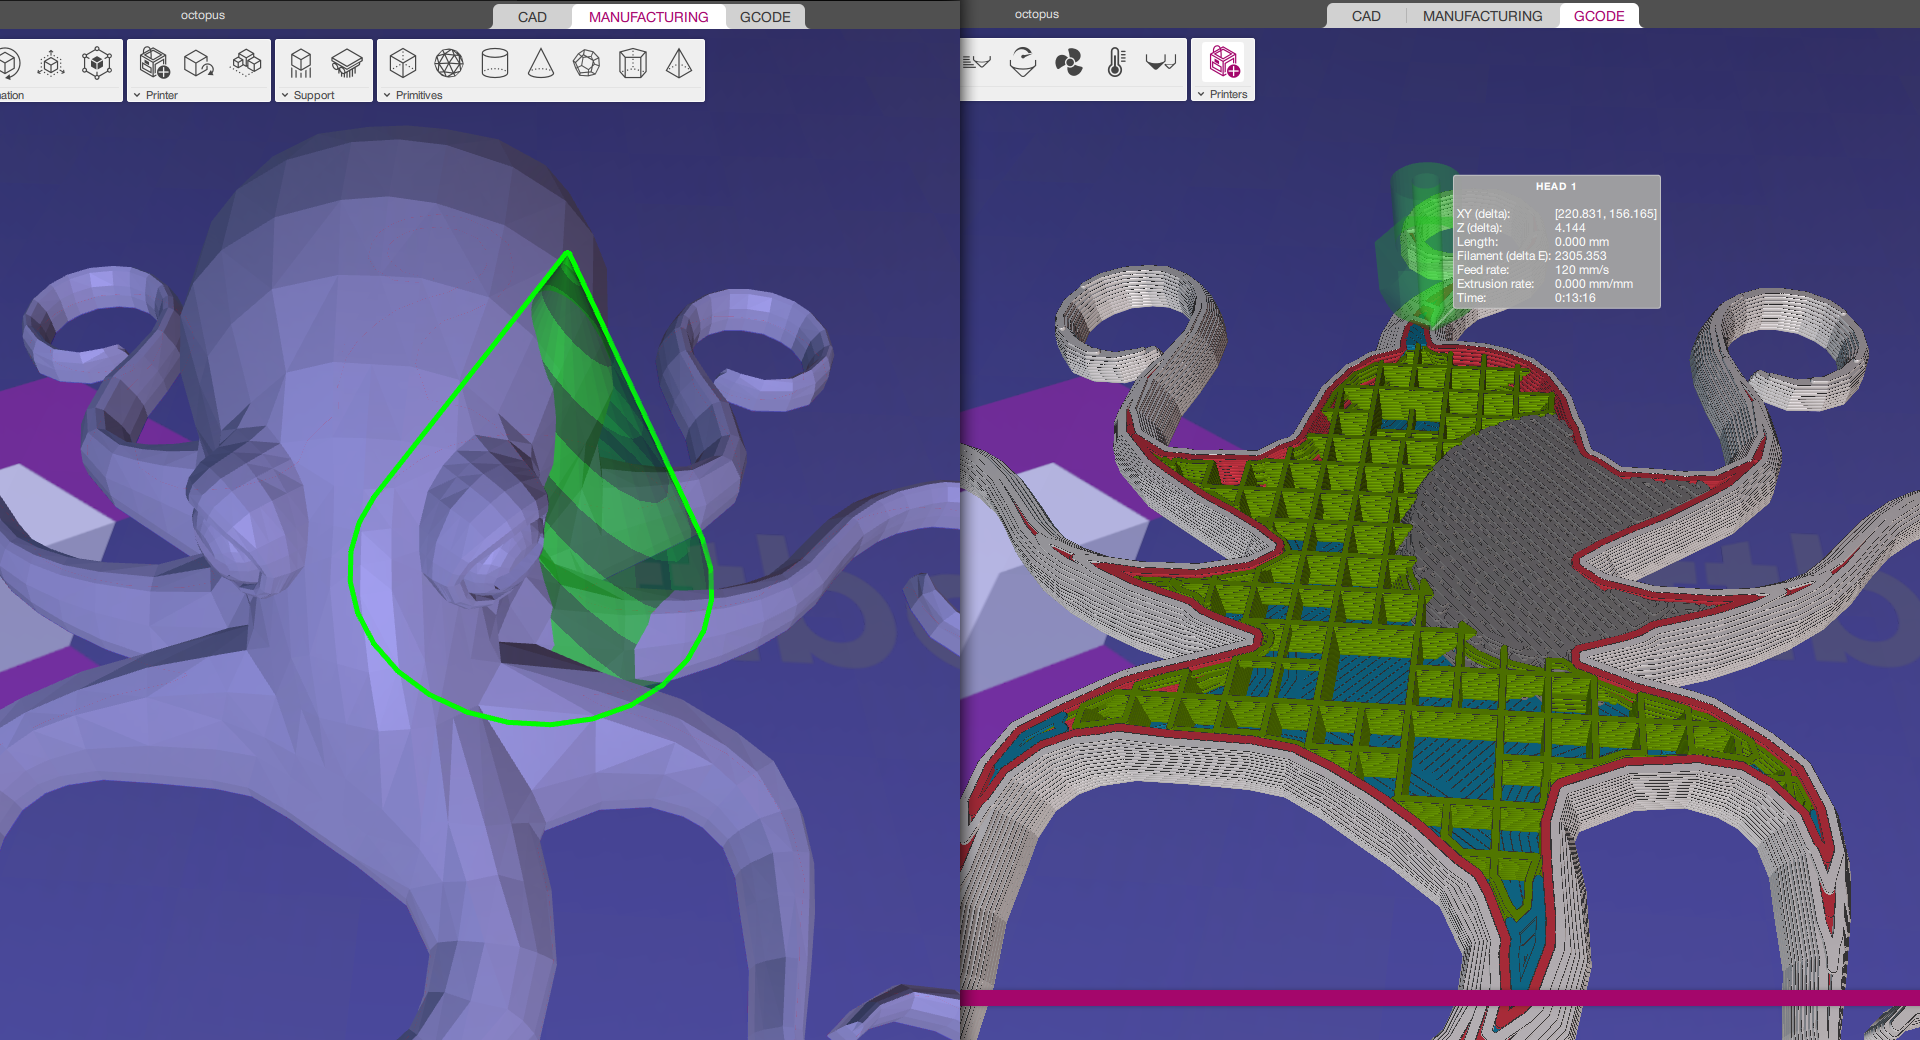Click the fan icon in GCODE toolbar
This screenshot has height=1040, width=1920.
pos(1069,62)
